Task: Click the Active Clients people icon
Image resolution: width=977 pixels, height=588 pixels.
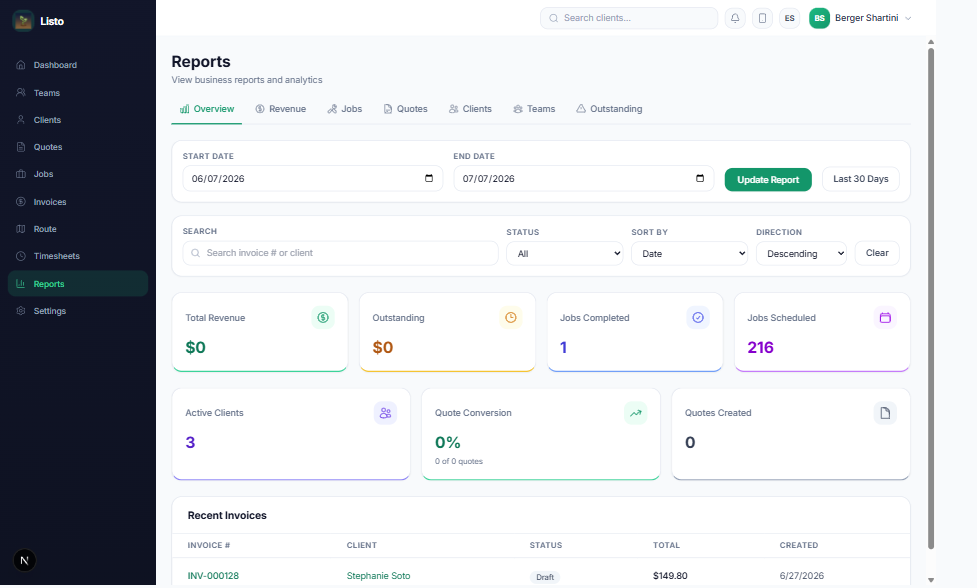Action: click(385, 413)
